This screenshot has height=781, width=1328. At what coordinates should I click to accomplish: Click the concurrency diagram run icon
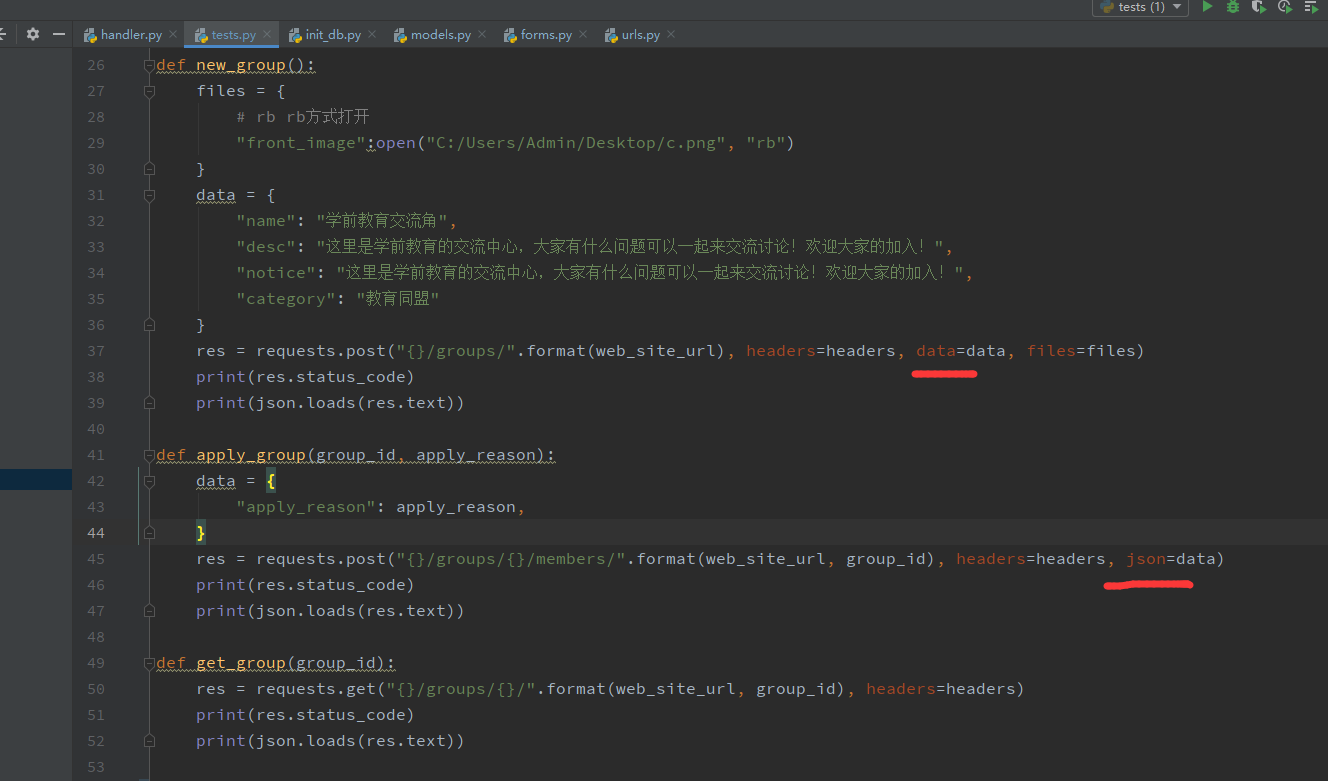click(1311, 7)
